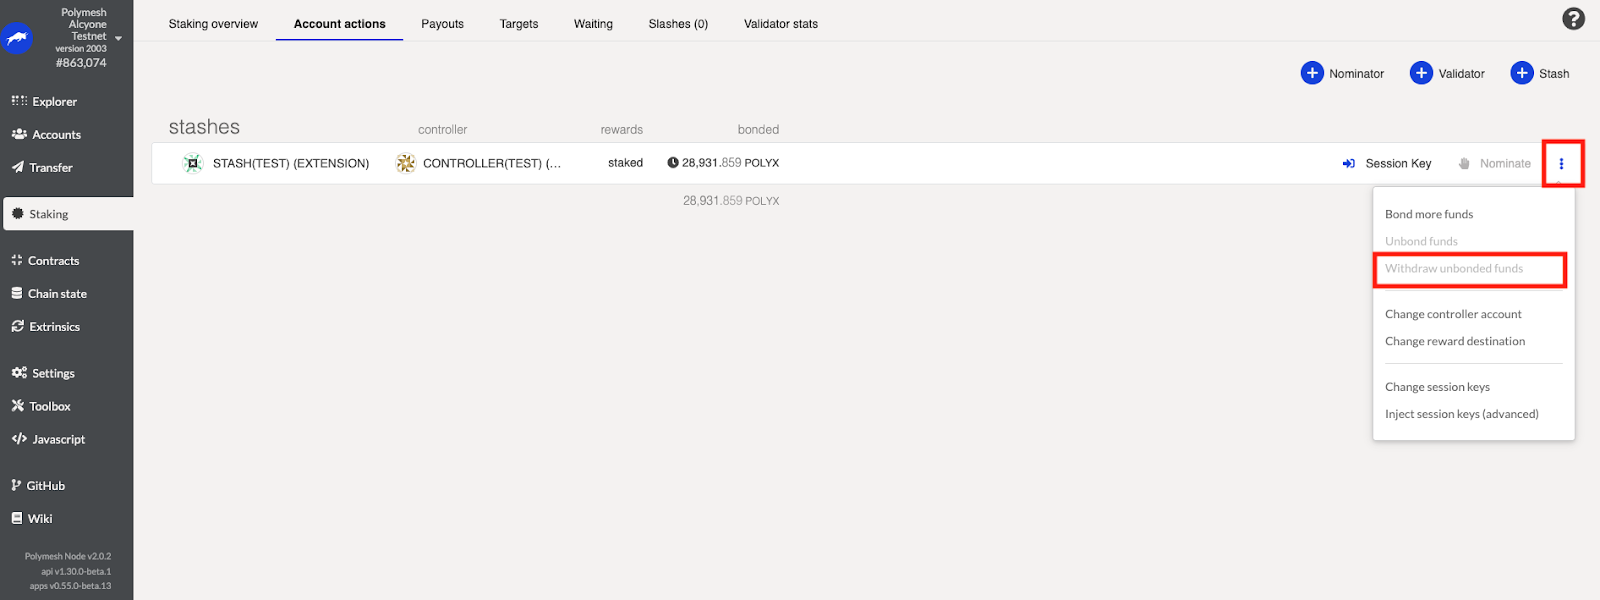The width and height of the screenshot is (1600, 600).
Task: Click the GitHub branch icon
Action: [x=16, y=485]
